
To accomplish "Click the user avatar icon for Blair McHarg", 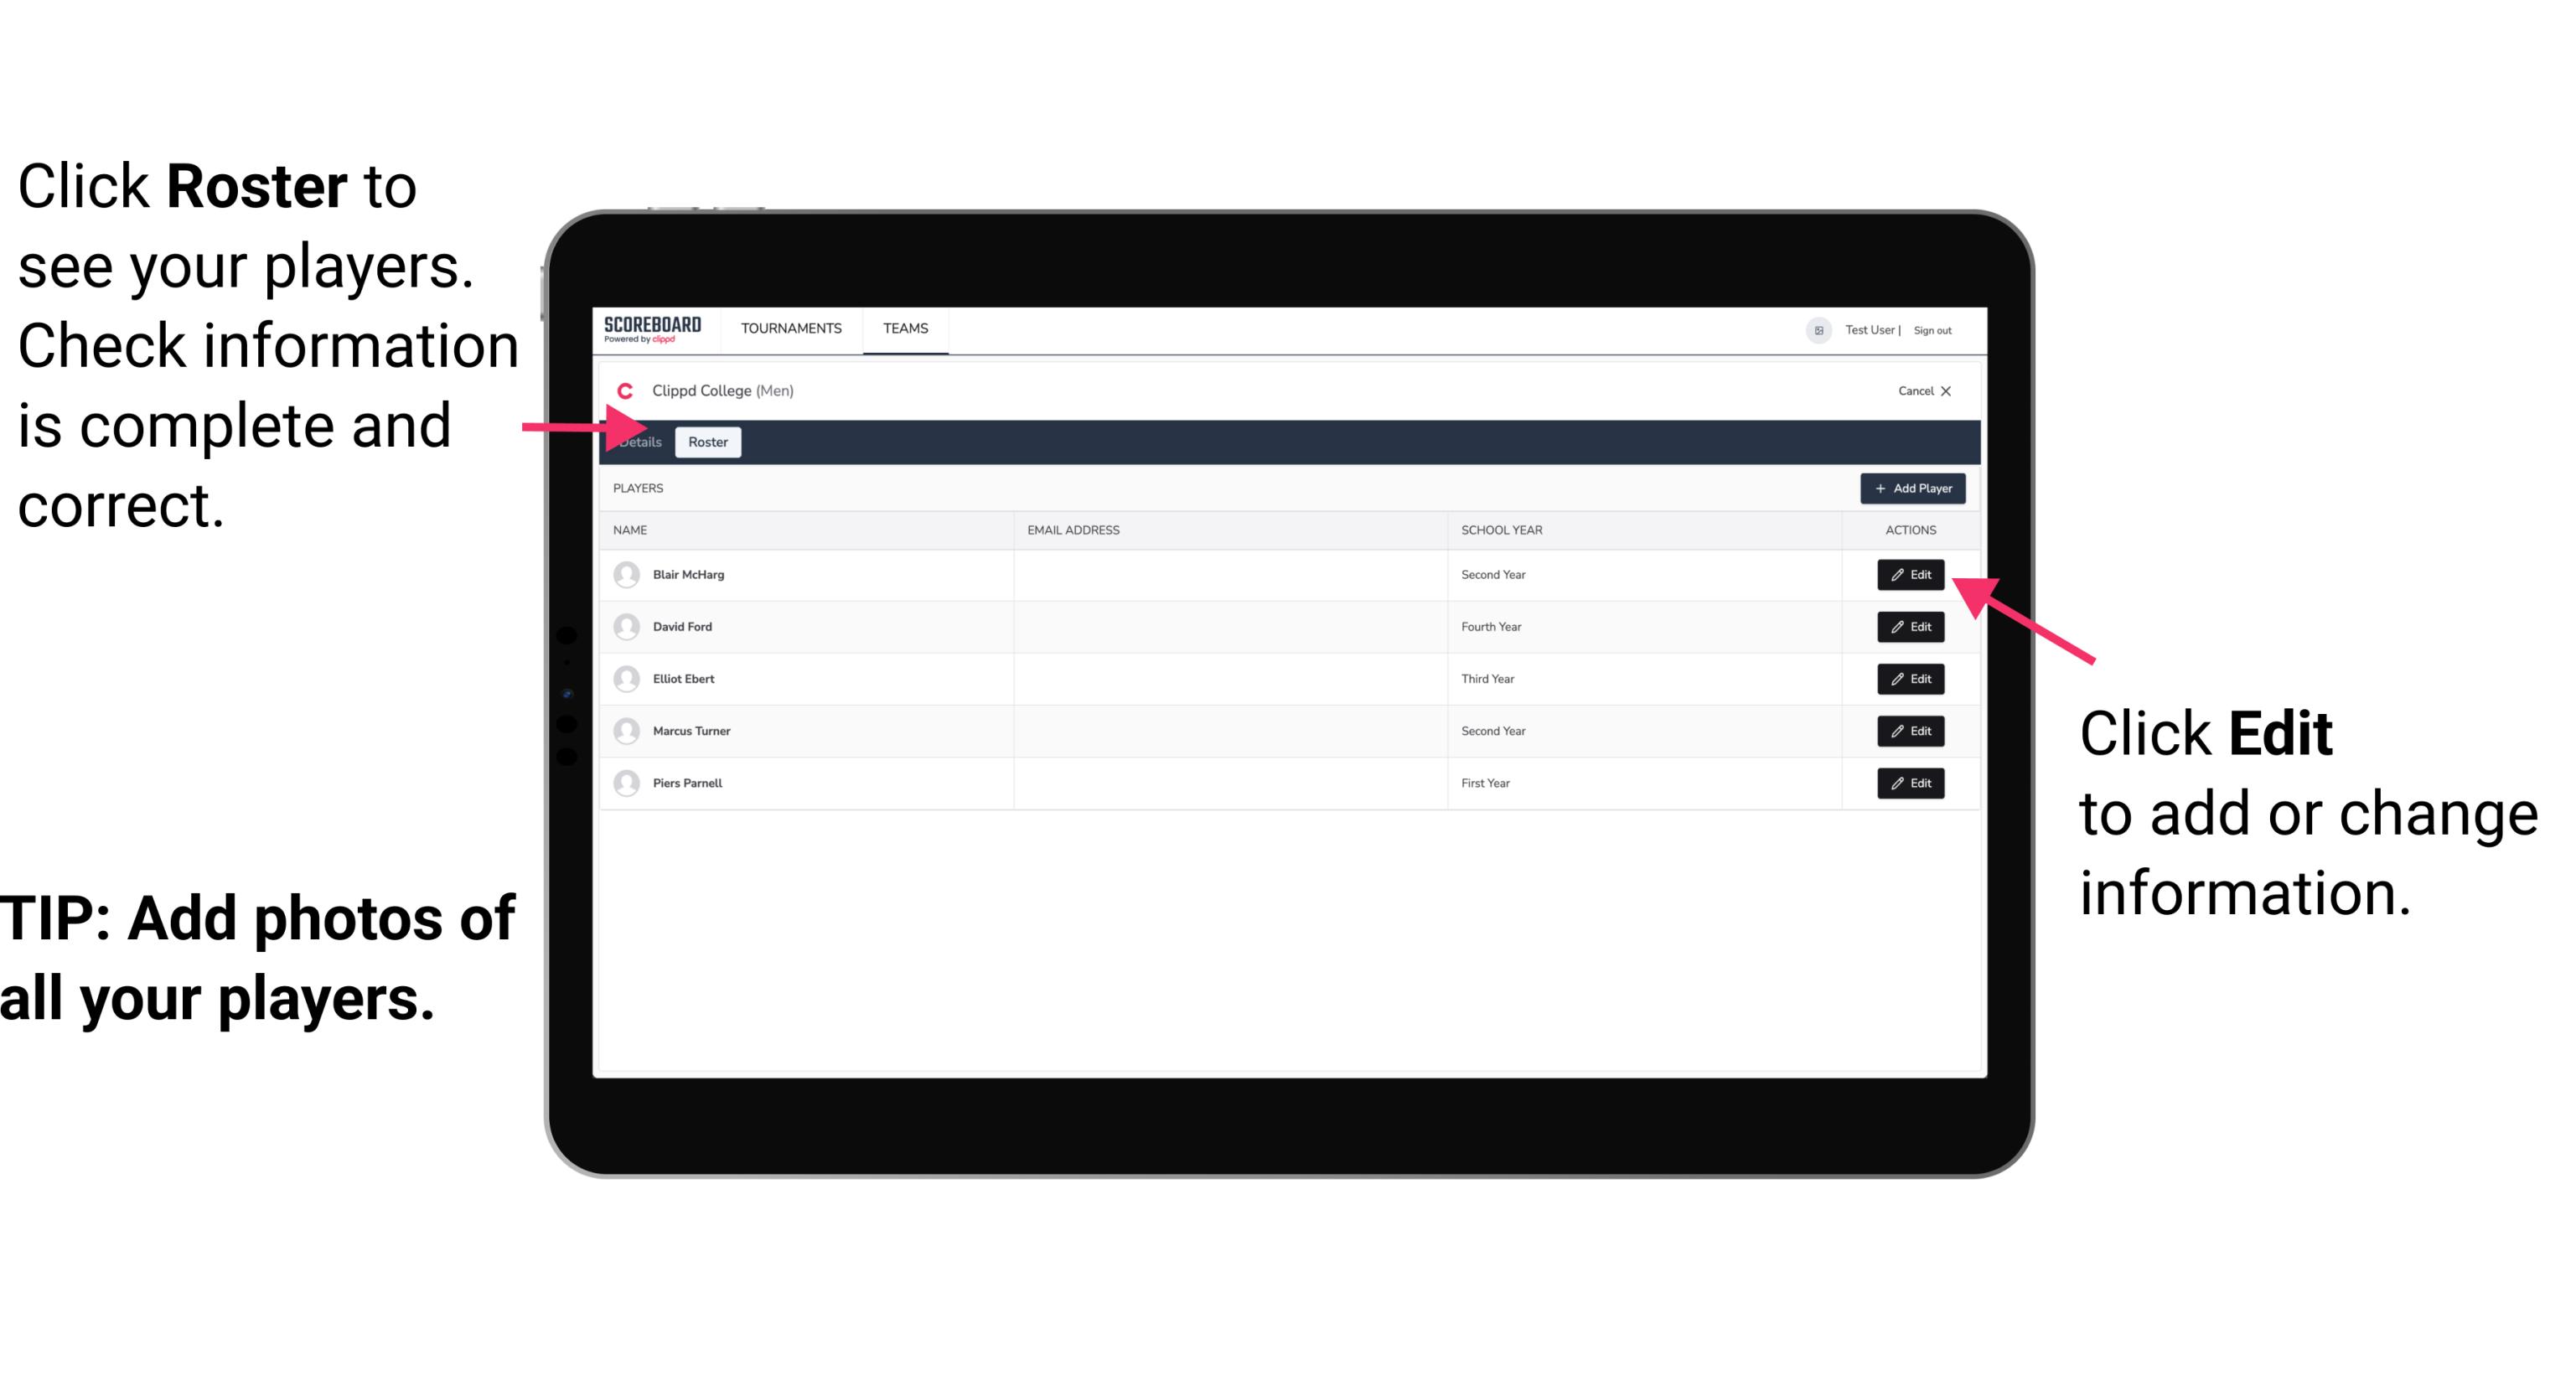I will (x=626, y=575).
